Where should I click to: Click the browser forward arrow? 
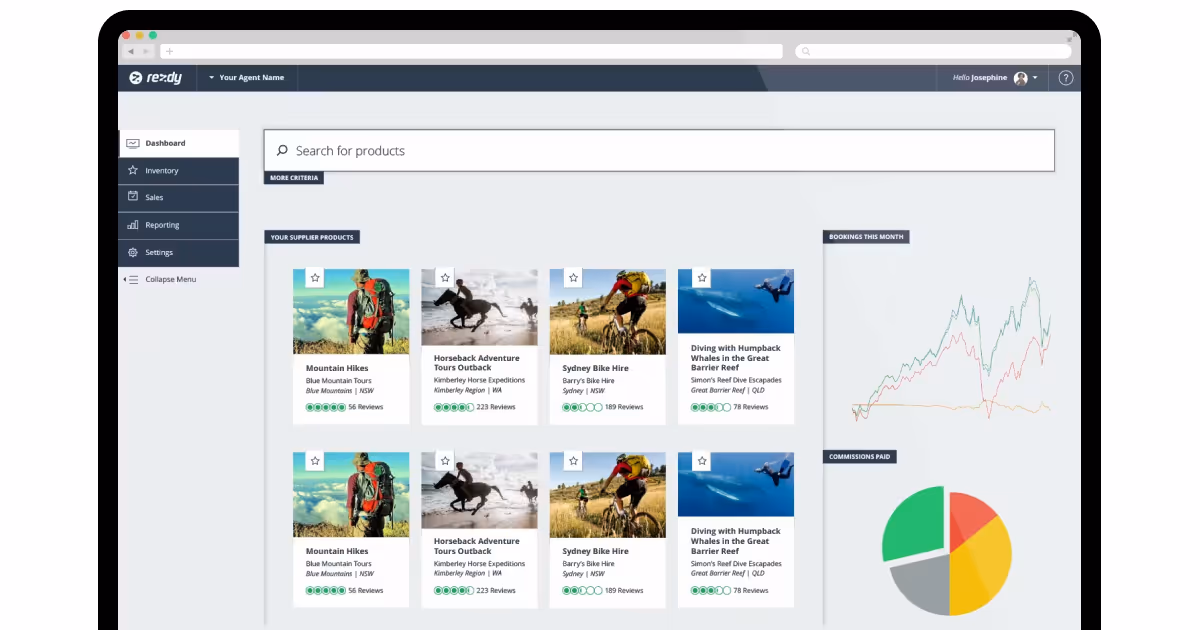click(146, 51)
